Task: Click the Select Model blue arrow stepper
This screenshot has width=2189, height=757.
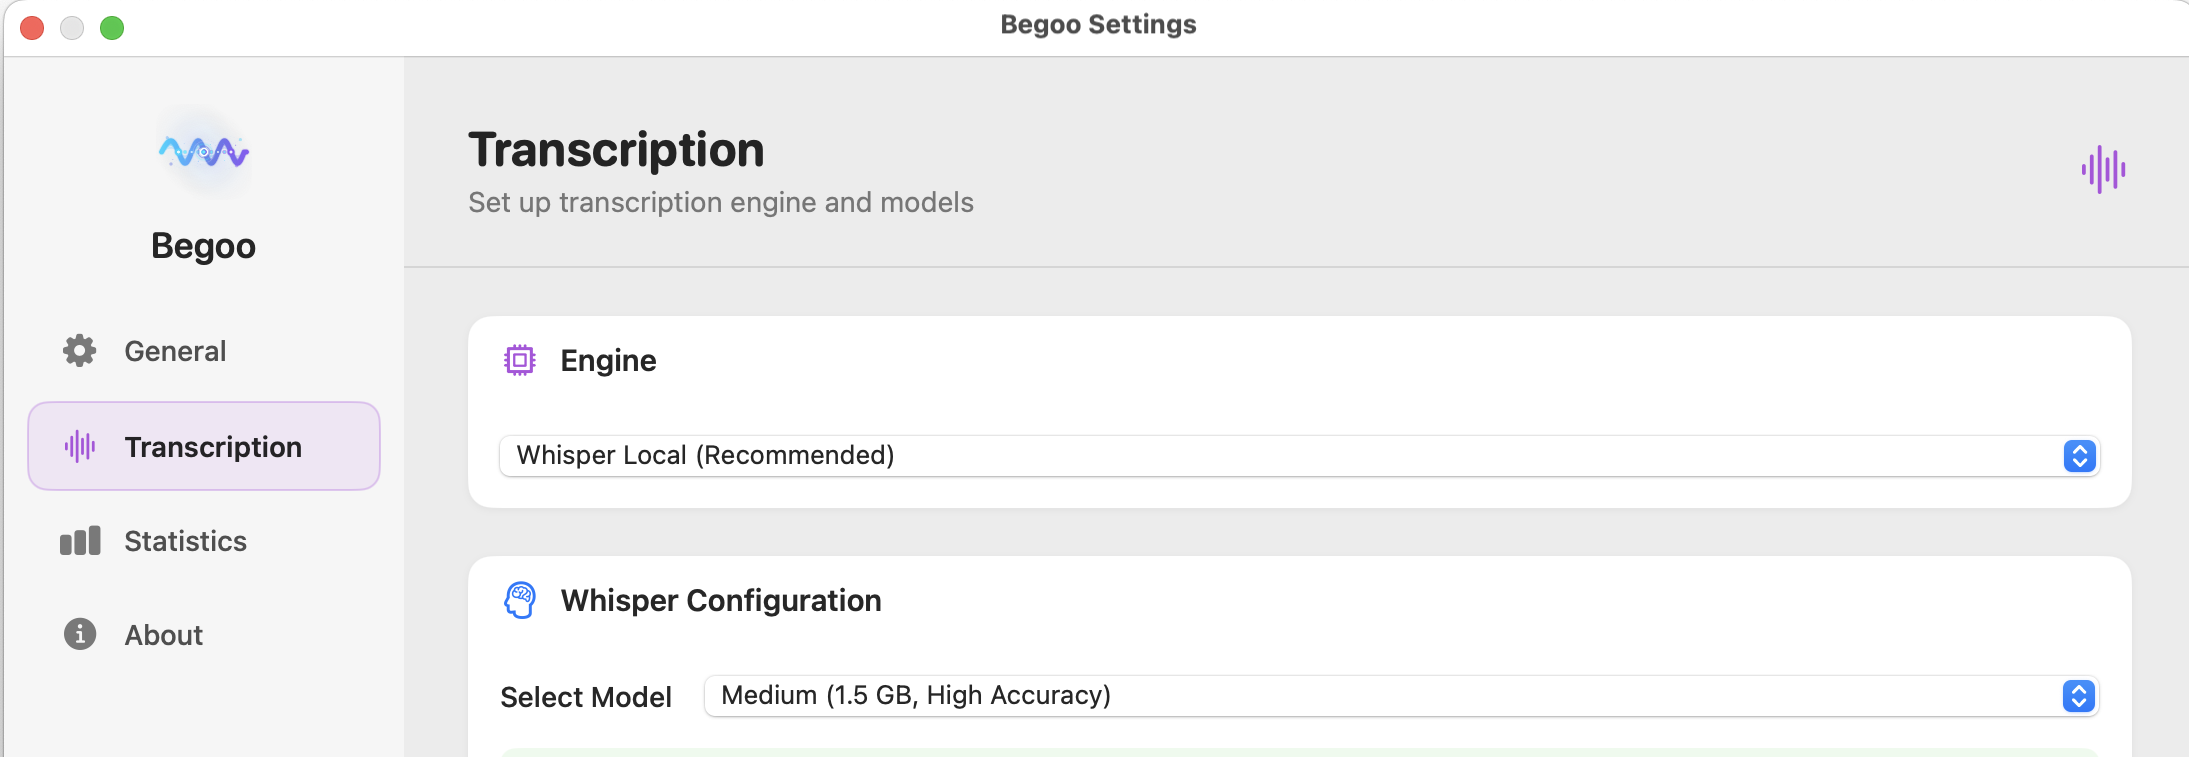Action: [2079, 696]
